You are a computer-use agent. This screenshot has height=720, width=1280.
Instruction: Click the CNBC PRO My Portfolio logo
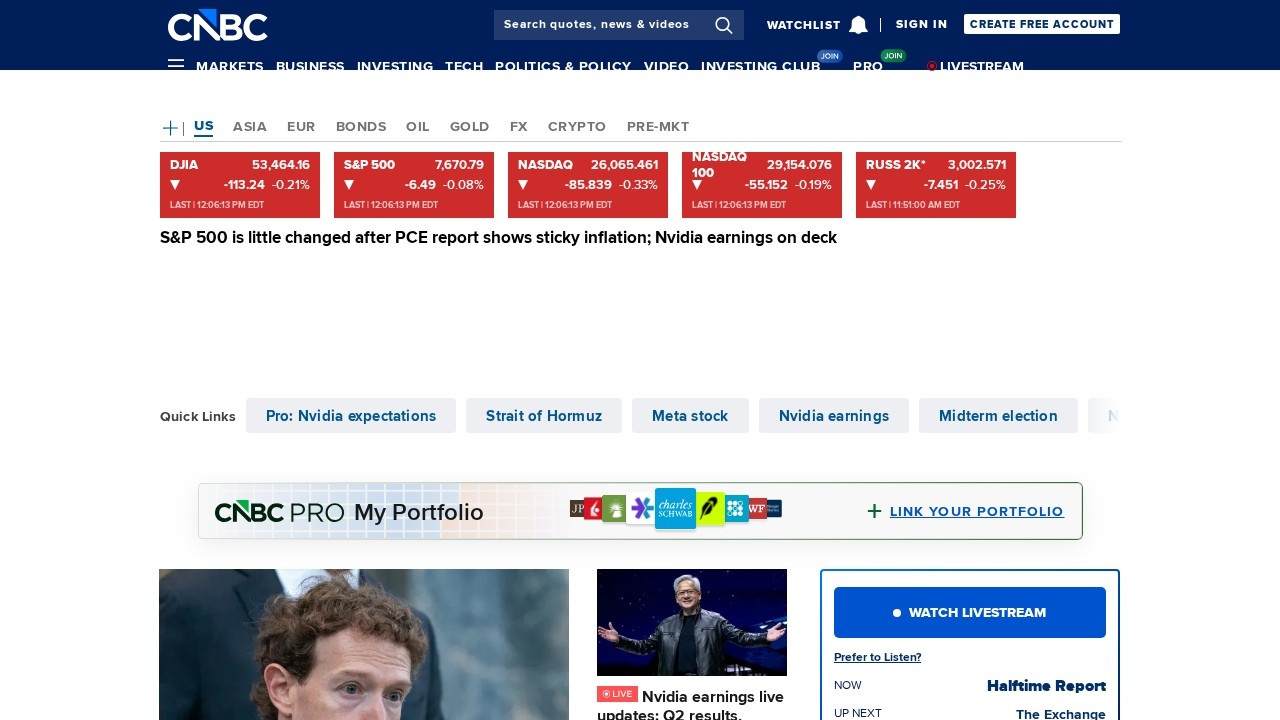click(x=349, y=512)
